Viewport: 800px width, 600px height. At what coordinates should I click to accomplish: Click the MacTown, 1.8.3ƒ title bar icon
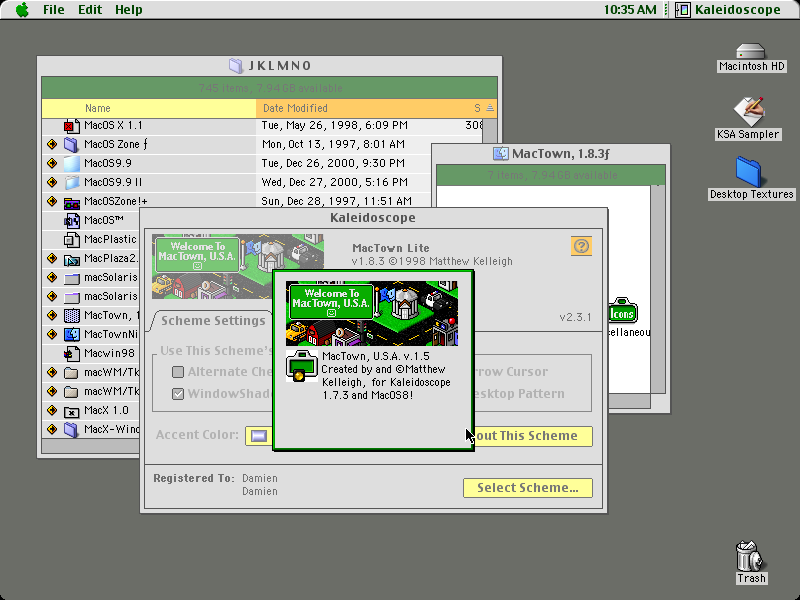point(501,154)
